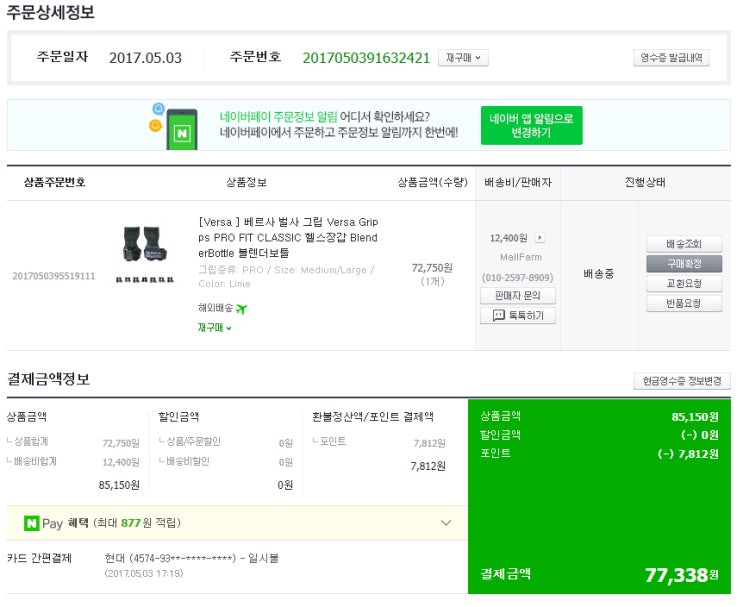The image size is (743, 607).
Task: Click the 해외배송 airplane icon
Action: point(241,309)
